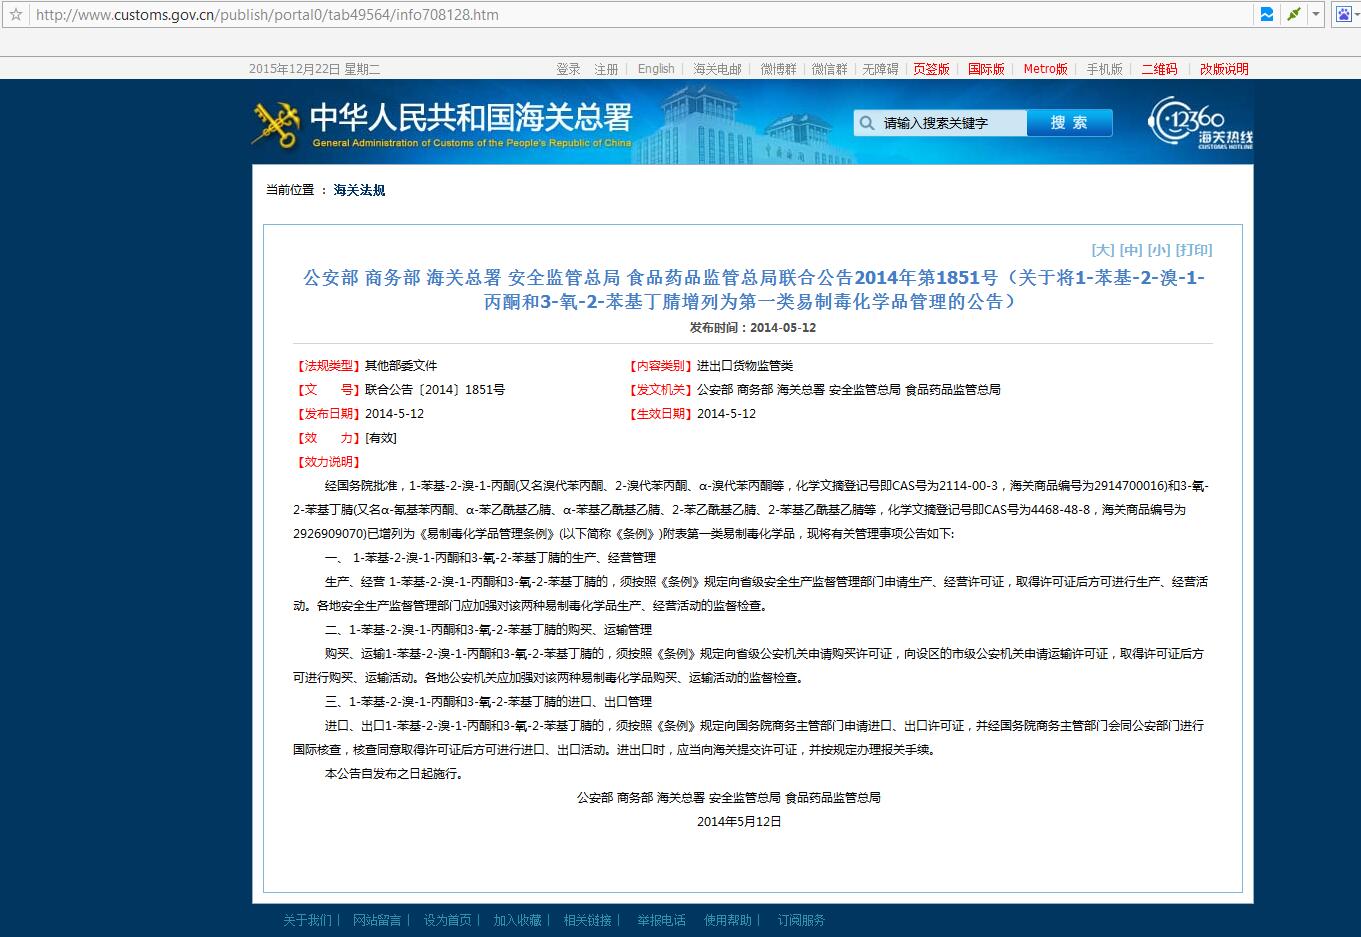
Task: Open the 无障碍 accessibility link
Action: (x=880, y=69)
